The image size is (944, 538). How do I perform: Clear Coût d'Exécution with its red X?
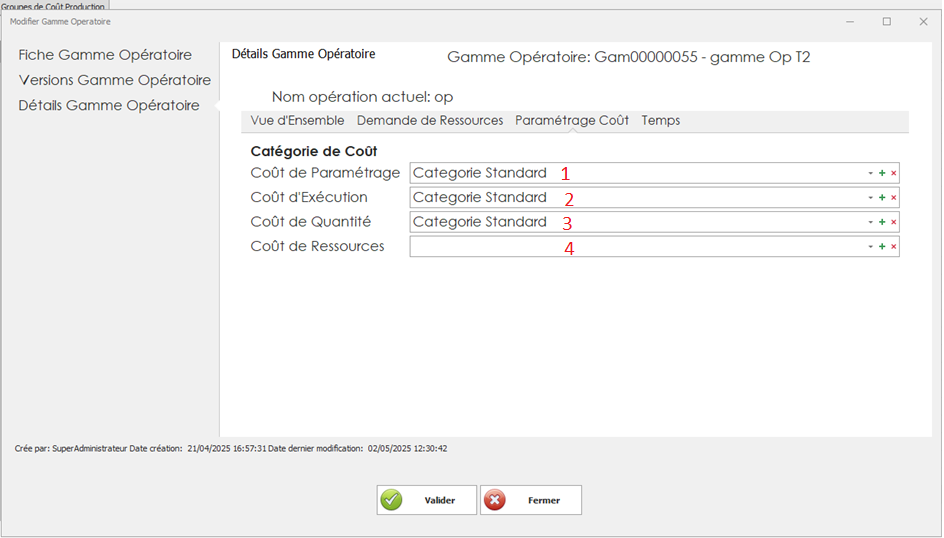tap(893, 198)
